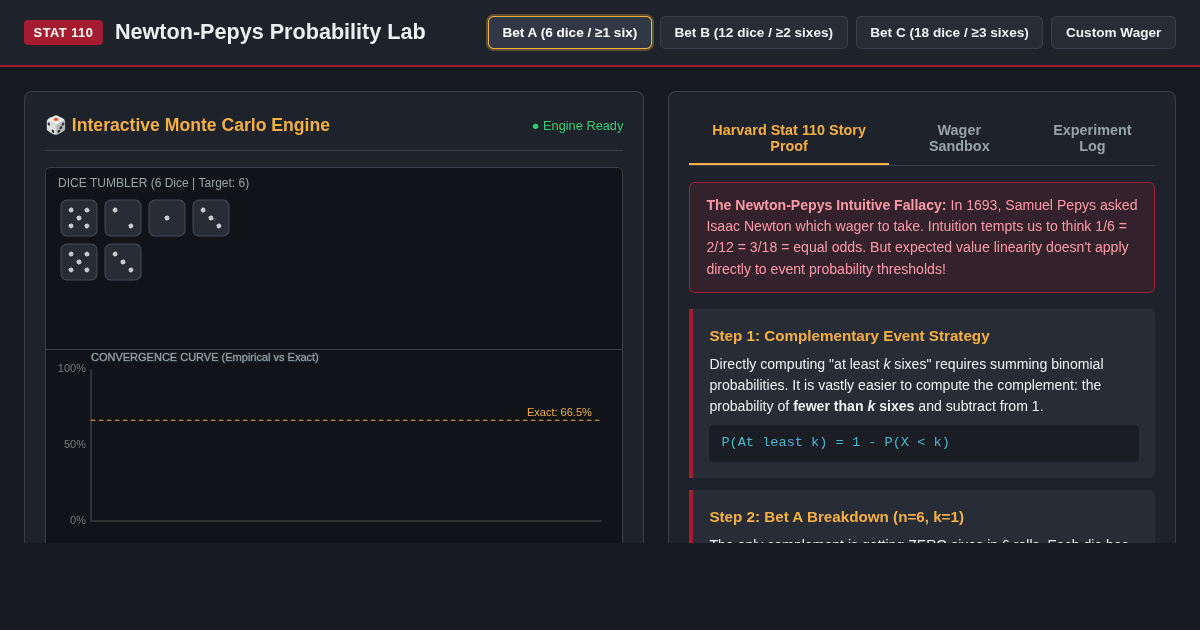Click the 'Step 1: Complementary Event Strategy' heading

click(849, 336)
